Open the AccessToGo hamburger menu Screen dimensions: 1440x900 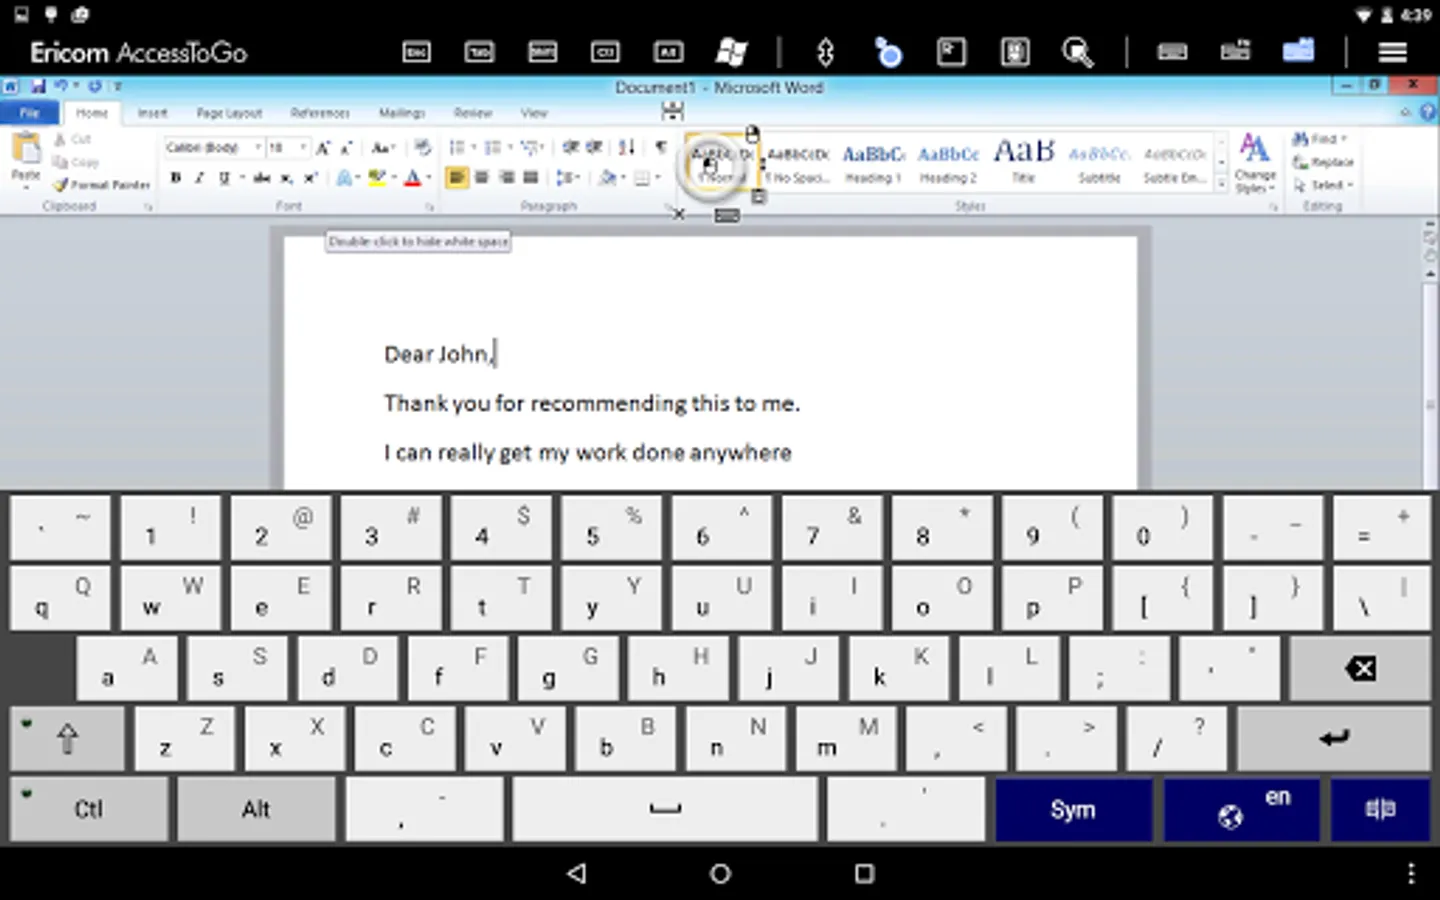[1392, 52]
